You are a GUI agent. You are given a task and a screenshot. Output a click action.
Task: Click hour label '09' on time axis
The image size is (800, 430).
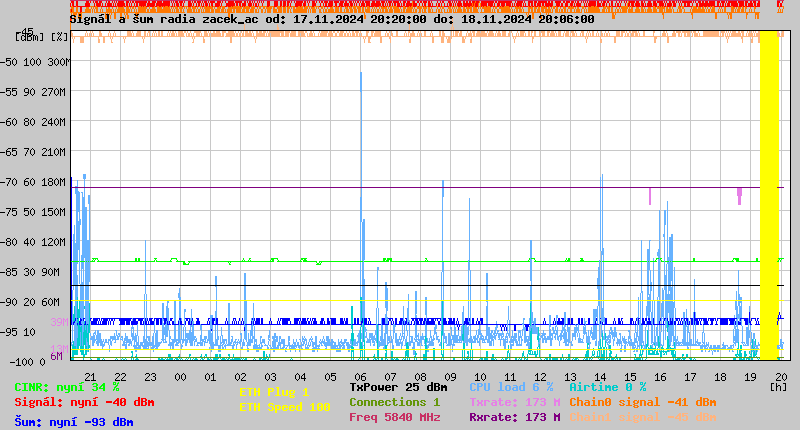click(x=451, y=377)
